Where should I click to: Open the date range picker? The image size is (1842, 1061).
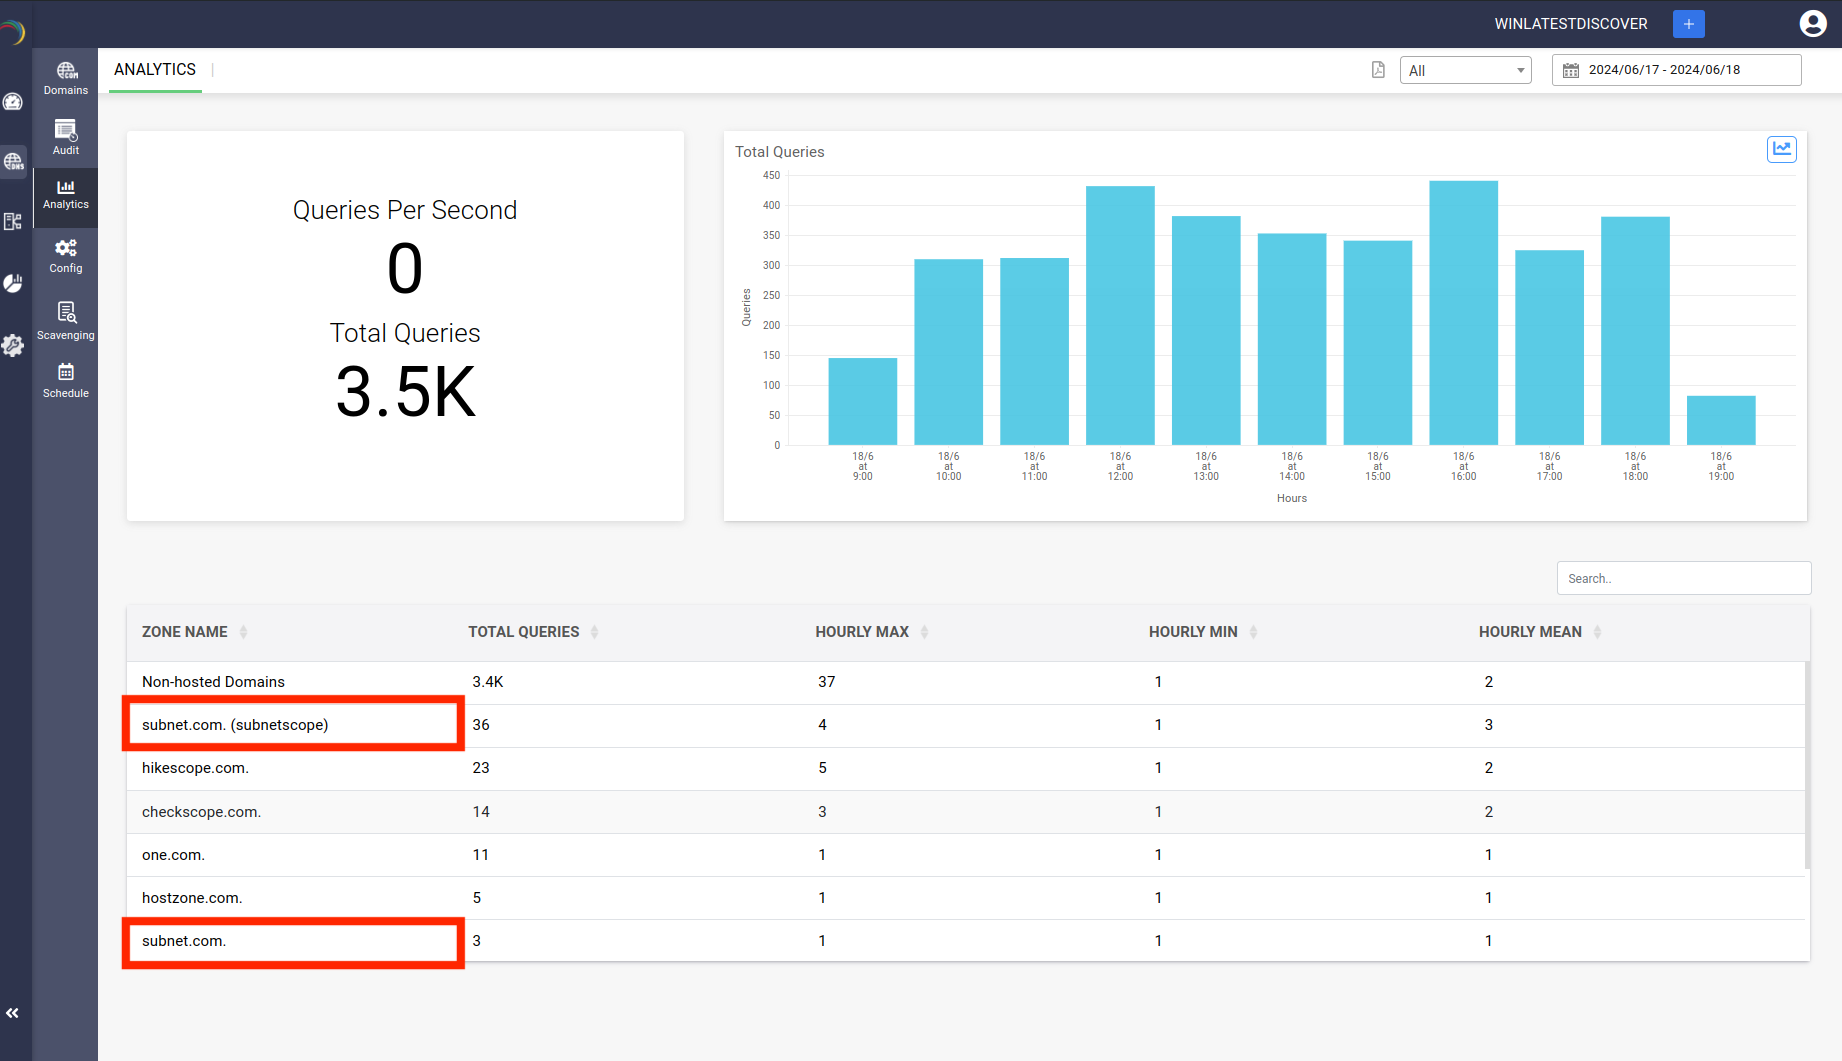click(x=1676, y=70)
